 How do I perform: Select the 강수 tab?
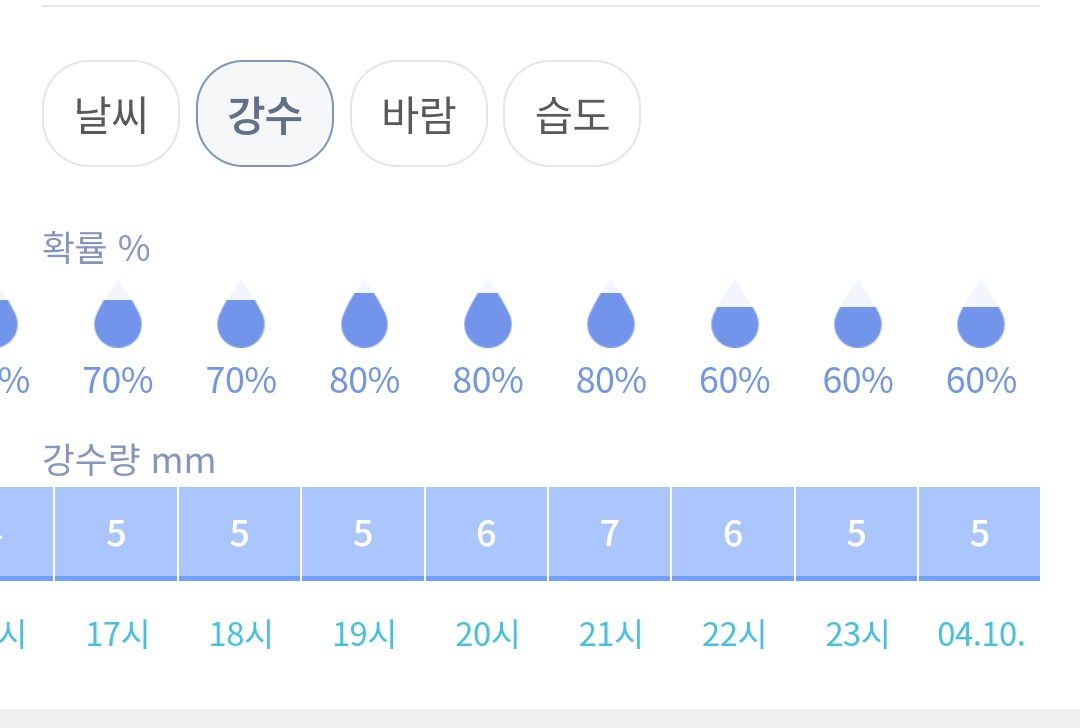(x=265, y=114)
